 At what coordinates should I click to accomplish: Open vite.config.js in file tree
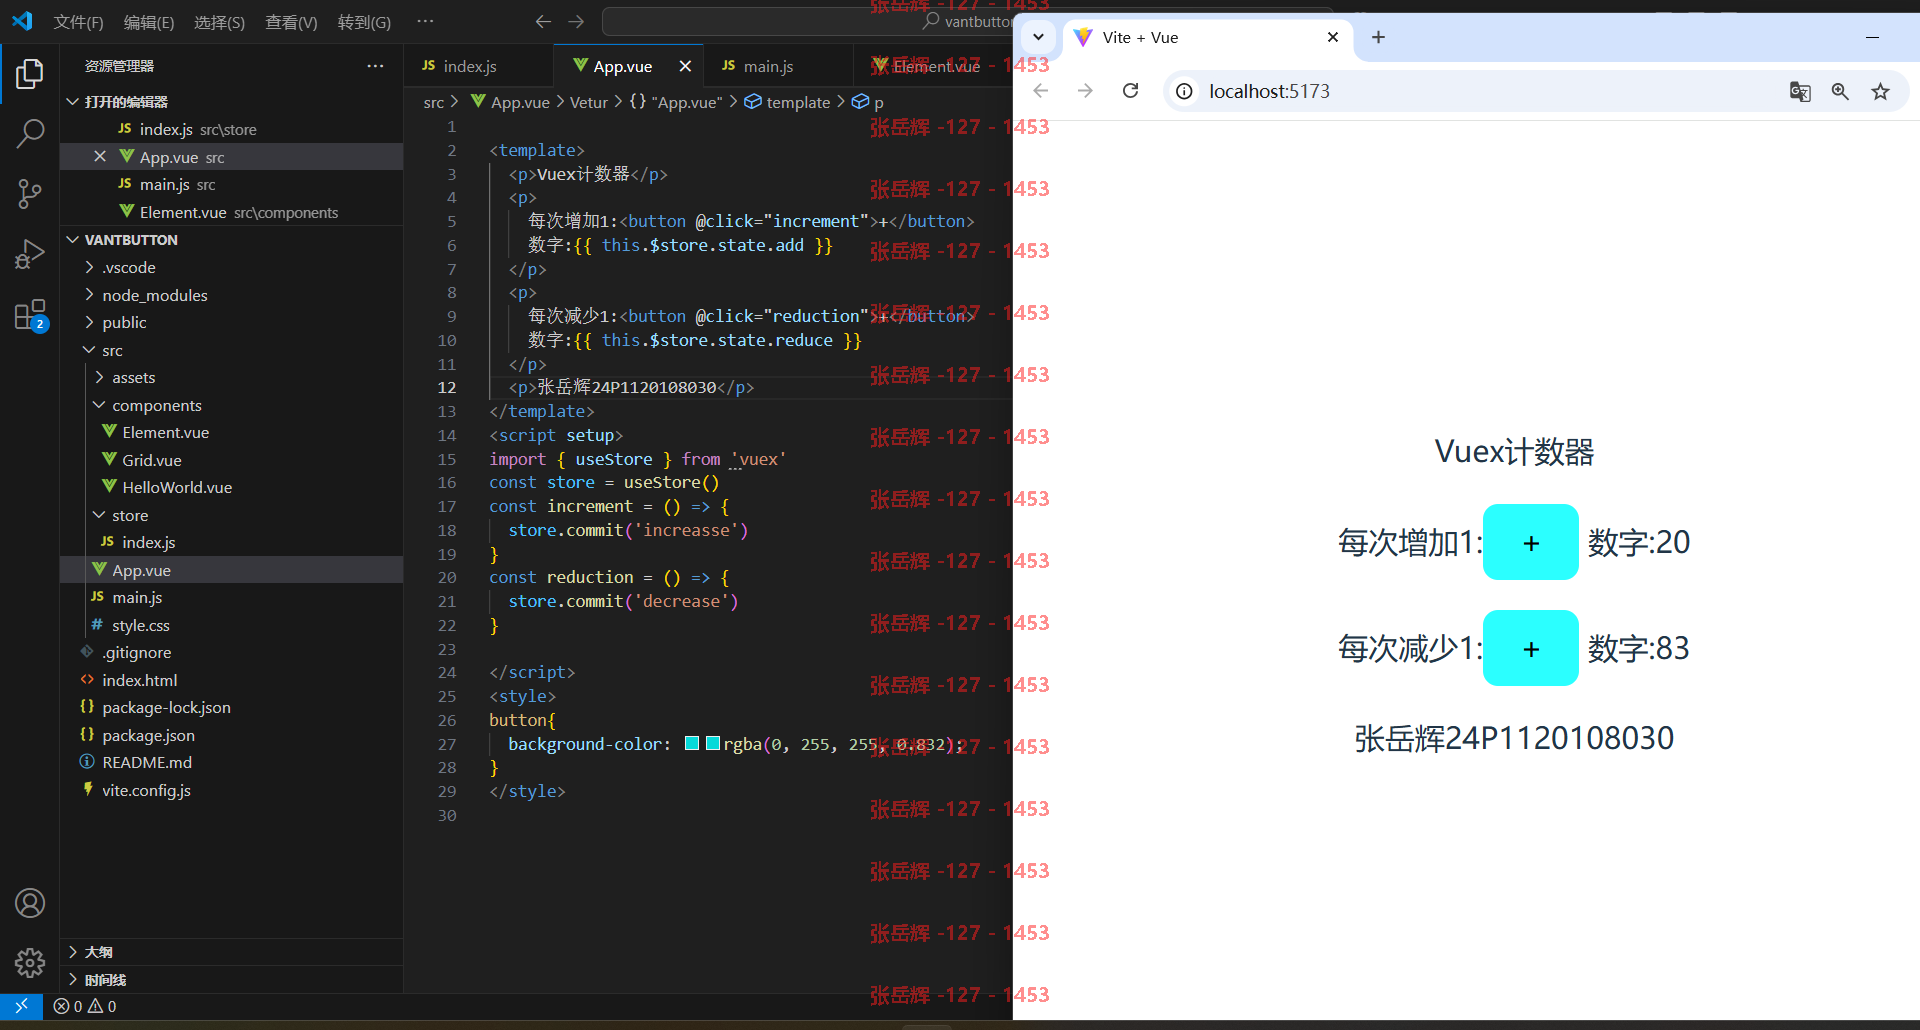(x=146, y=790)
